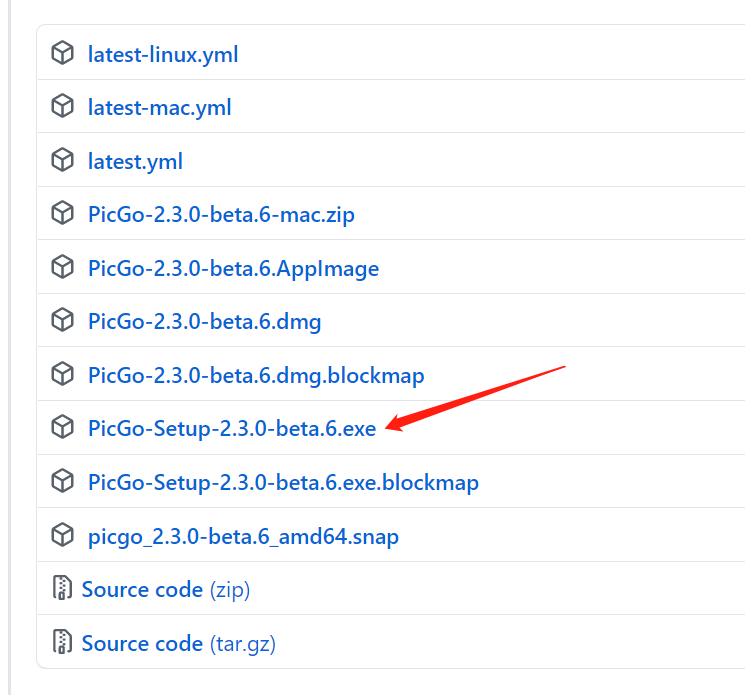
Task: Click package icon beside PicGo-Setup-2.3.0-beta.6.exe
Action: pos(62,428)
